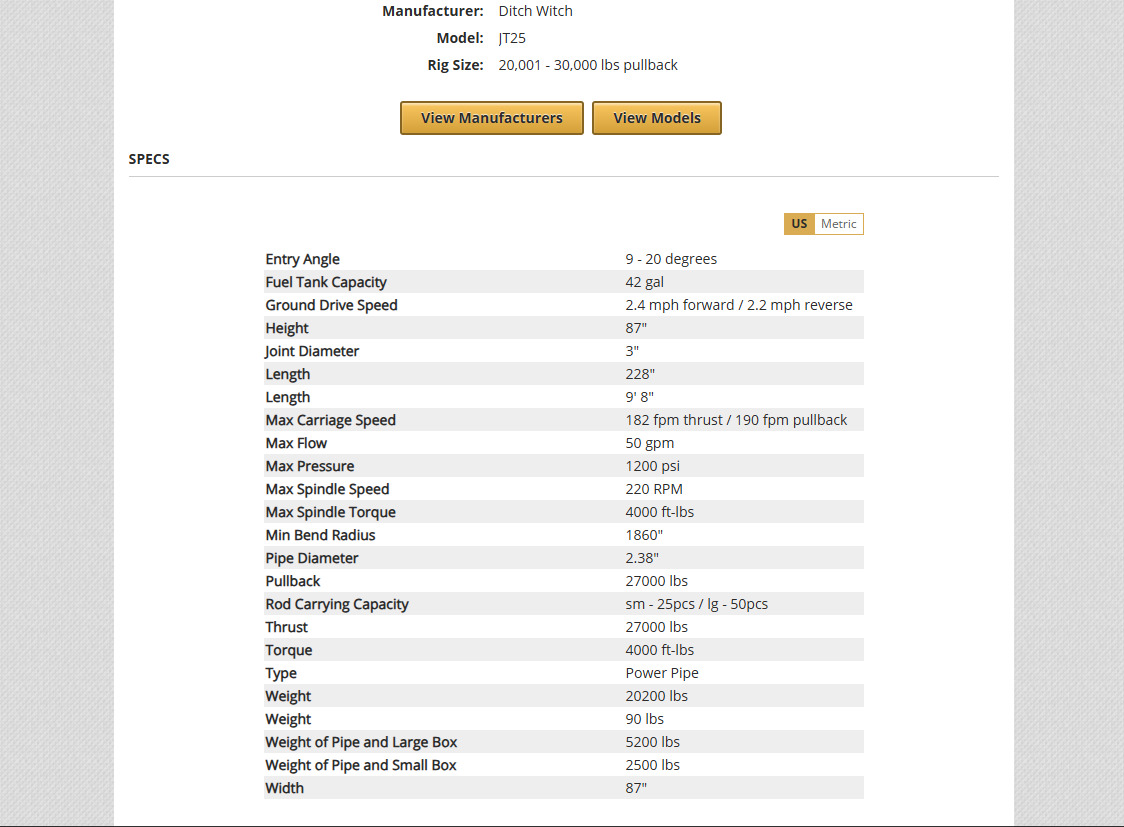The height and width of the screenshot is (827, 1124).
Task: Select the 5200 lbs value
Action: [x=652, y=742]
